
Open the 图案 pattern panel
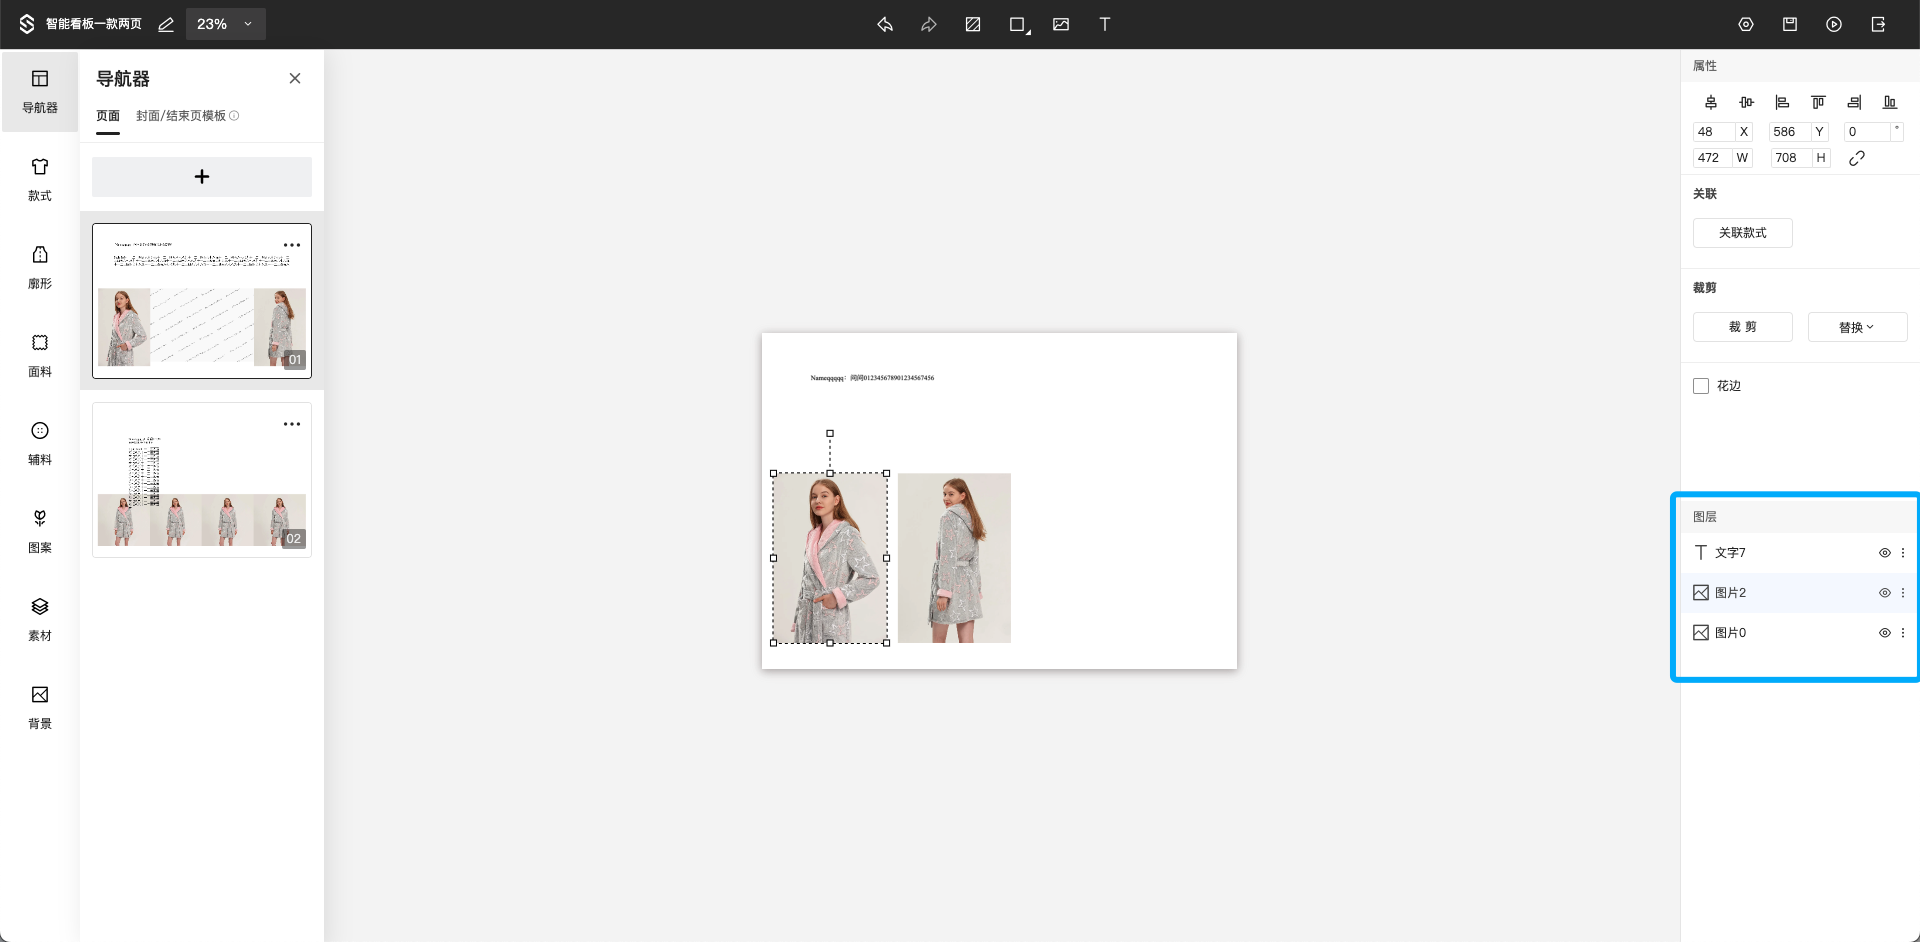point(40,531)
